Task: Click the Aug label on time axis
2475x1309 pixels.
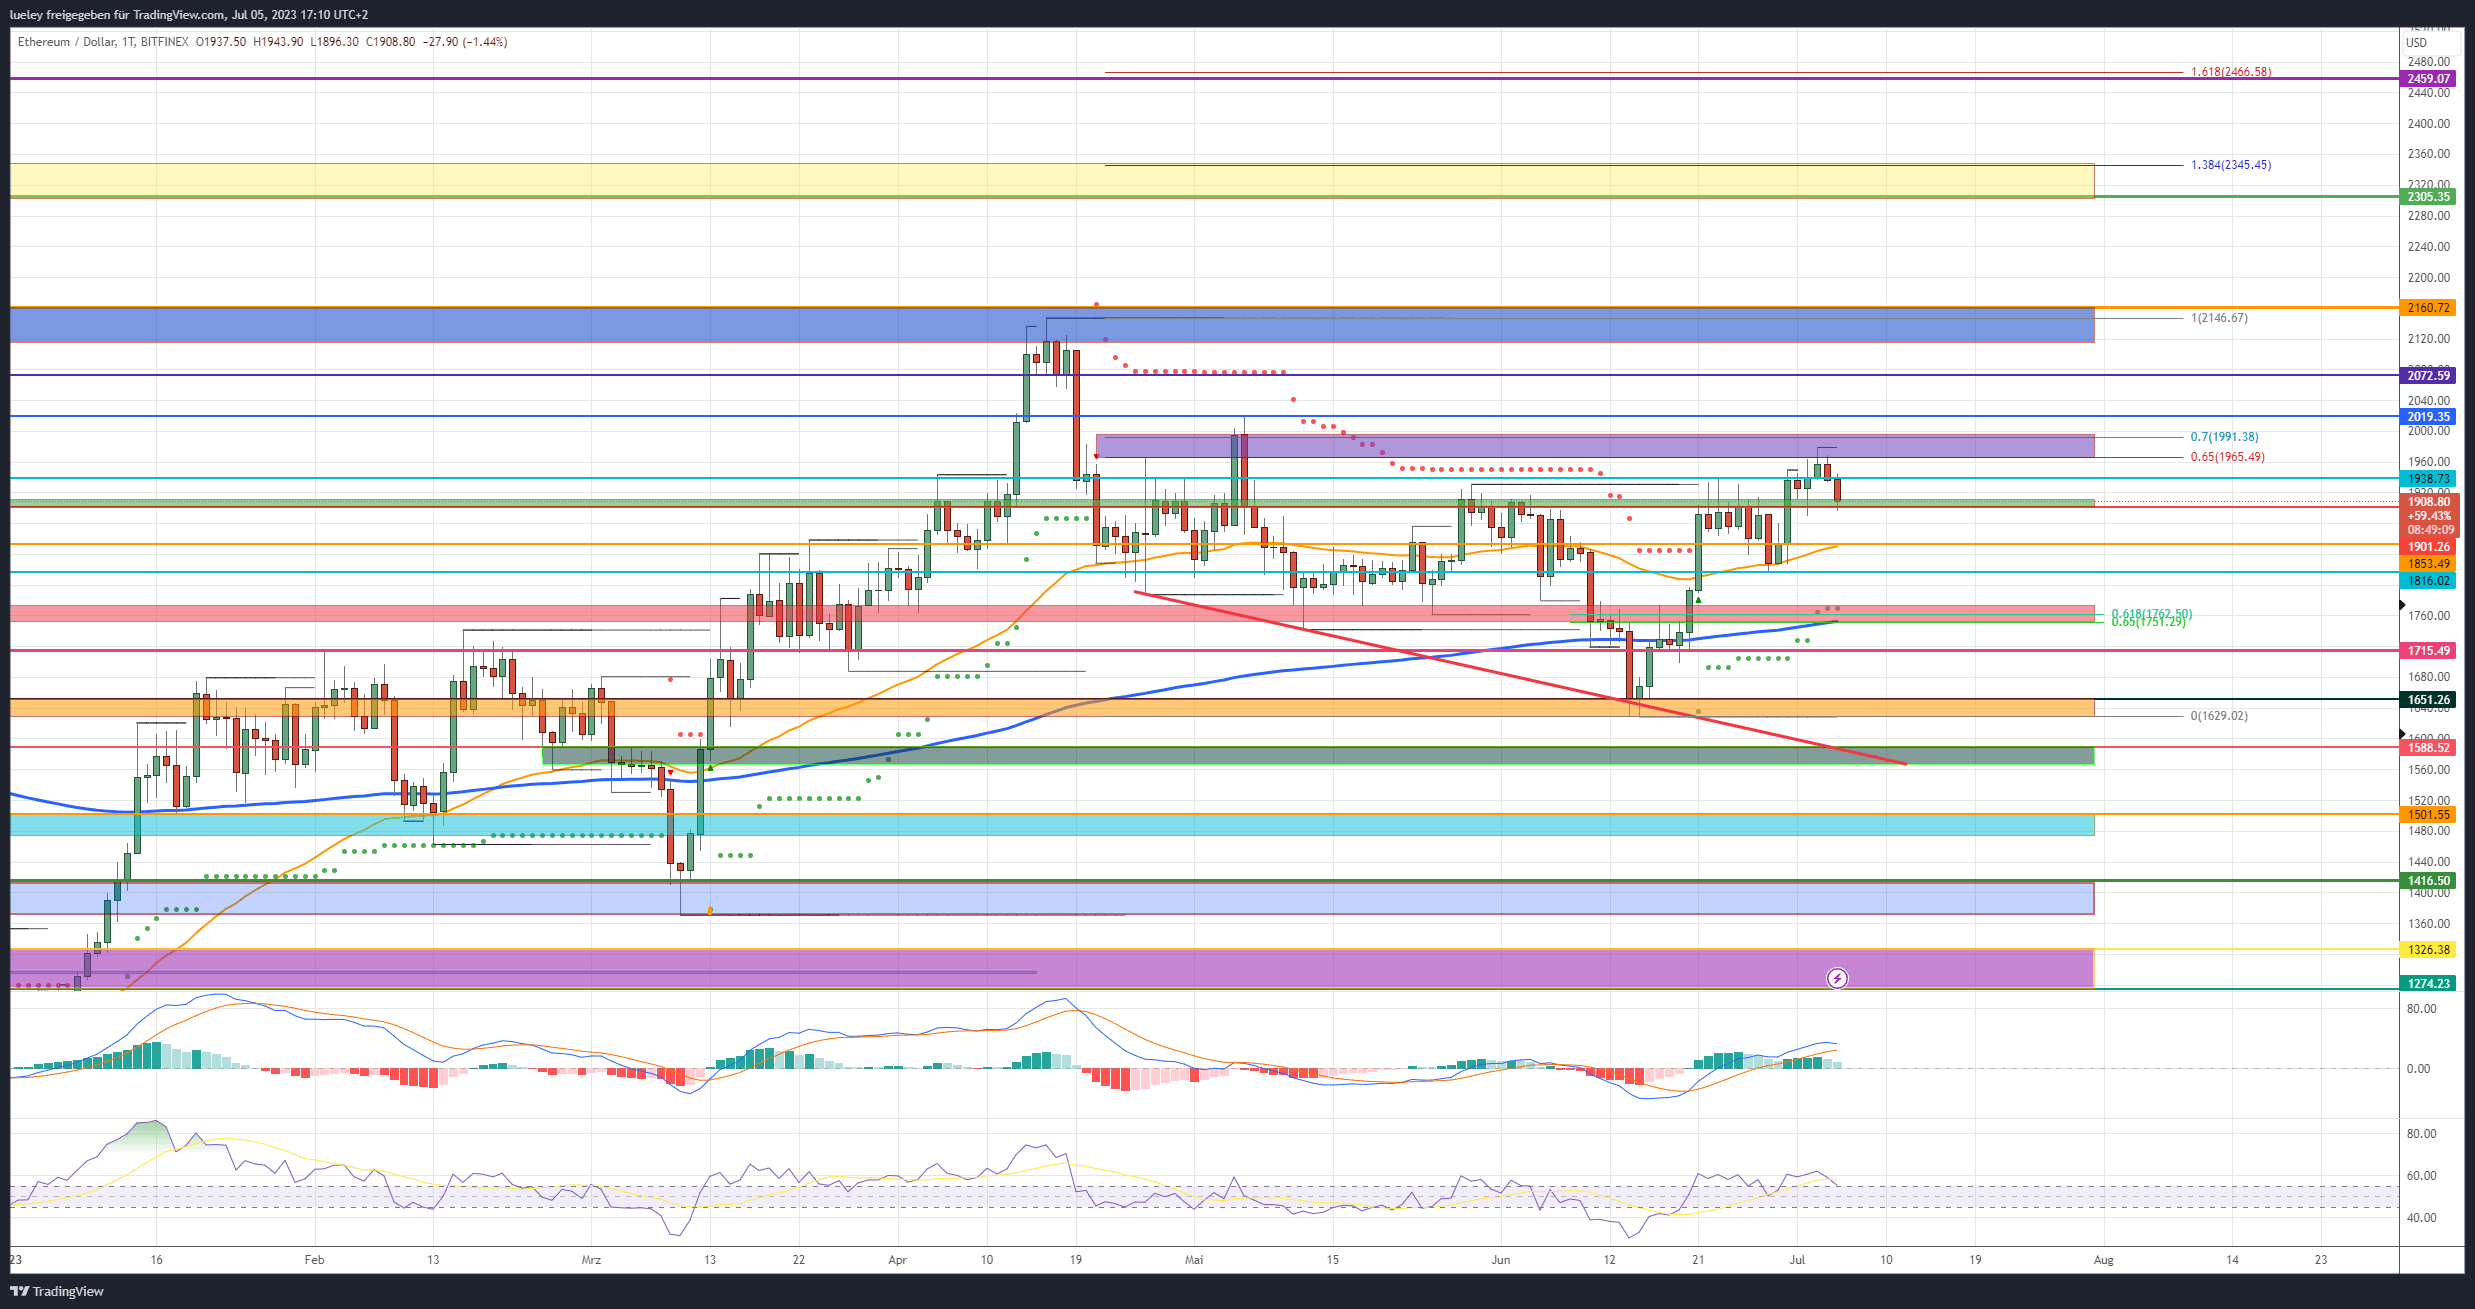Action: [x=2104, y=1260]
